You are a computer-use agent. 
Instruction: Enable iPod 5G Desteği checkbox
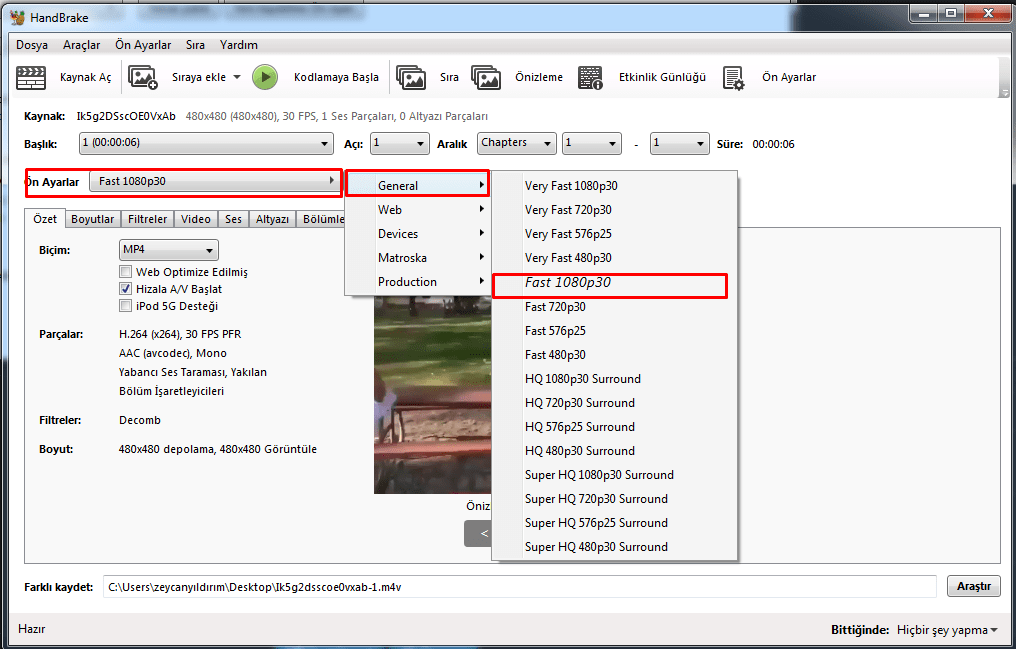(x=126, y=306)
